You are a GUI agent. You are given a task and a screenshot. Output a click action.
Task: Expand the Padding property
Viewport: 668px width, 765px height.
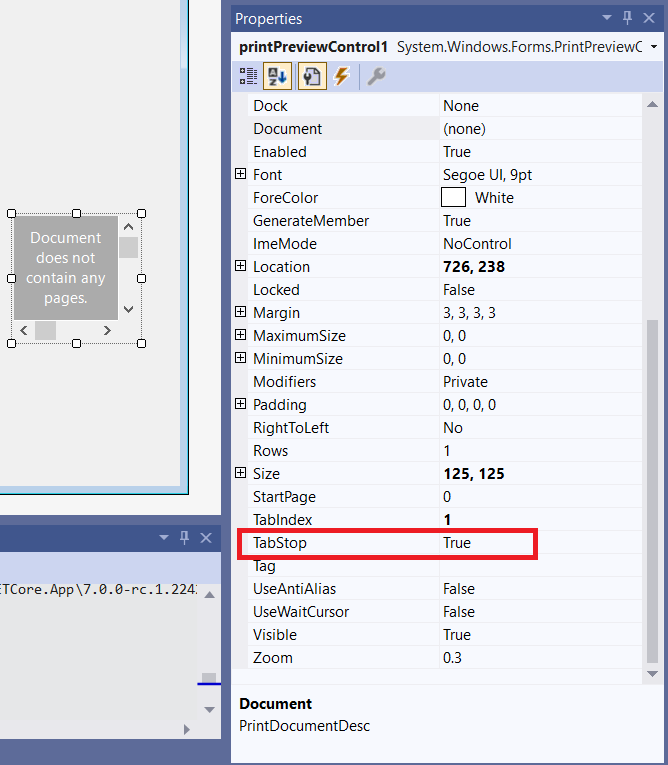coord(240,403)
